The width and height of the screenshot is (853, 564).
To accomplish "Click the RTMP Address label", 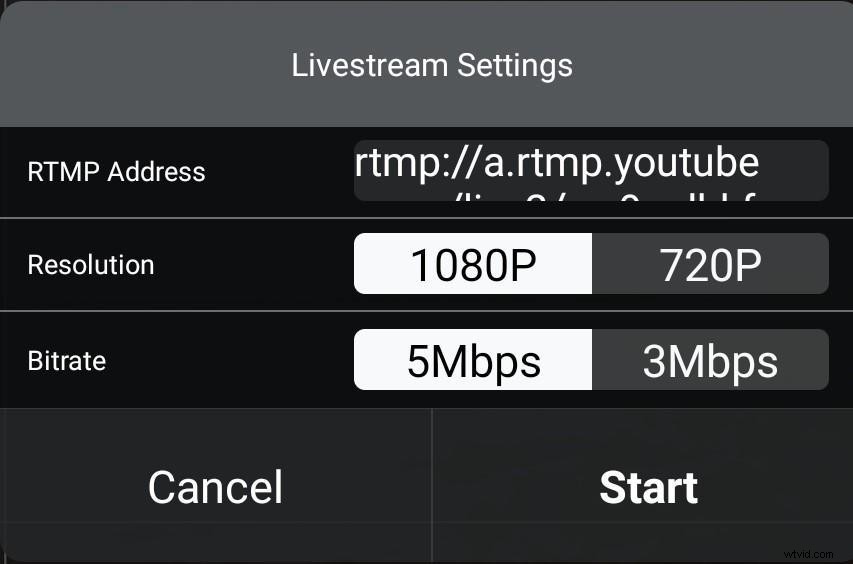I will 116,172.
